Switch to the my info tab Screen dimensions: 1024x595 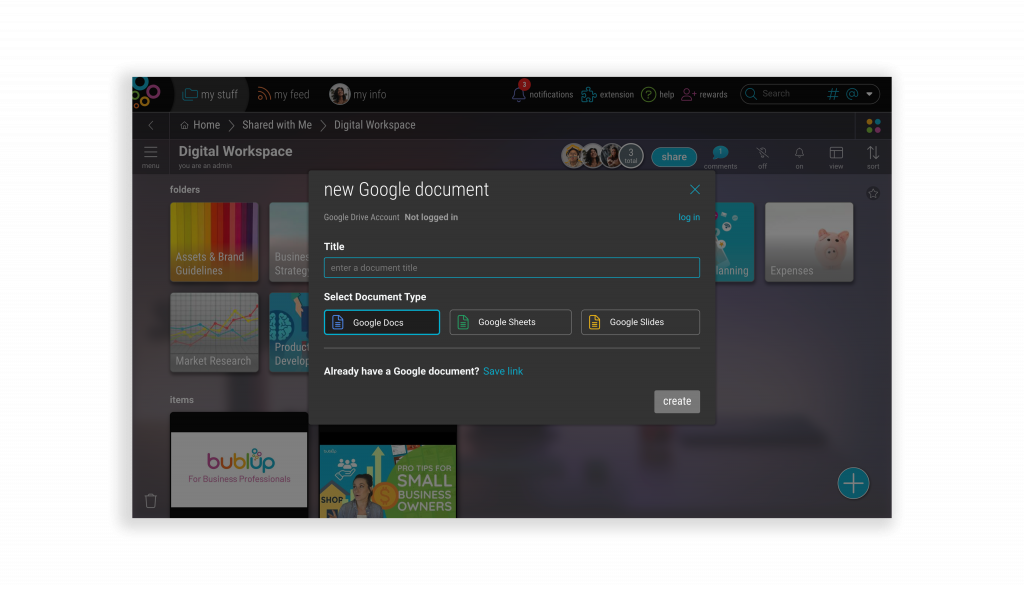pyautogui.click(x=358, y=94)
